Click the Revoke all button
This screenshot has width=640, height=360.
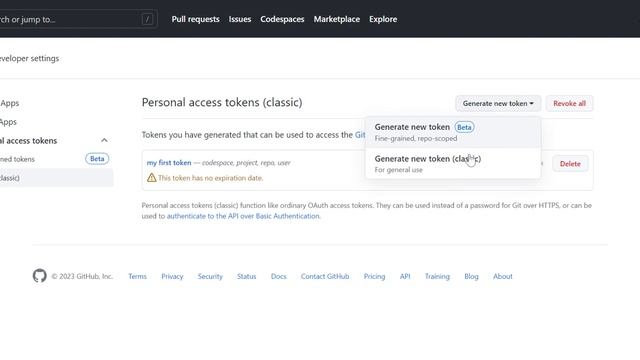[569, 103]
